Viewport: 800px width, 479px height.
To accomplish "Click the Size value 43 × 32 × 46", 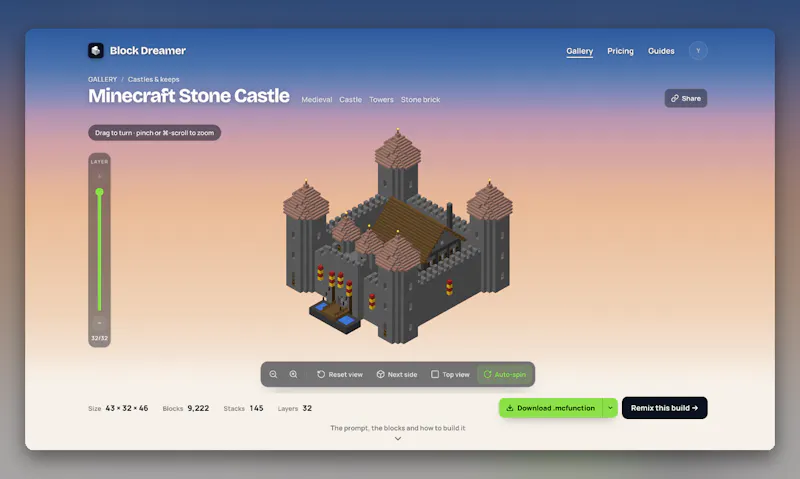I will click(127, 408).
